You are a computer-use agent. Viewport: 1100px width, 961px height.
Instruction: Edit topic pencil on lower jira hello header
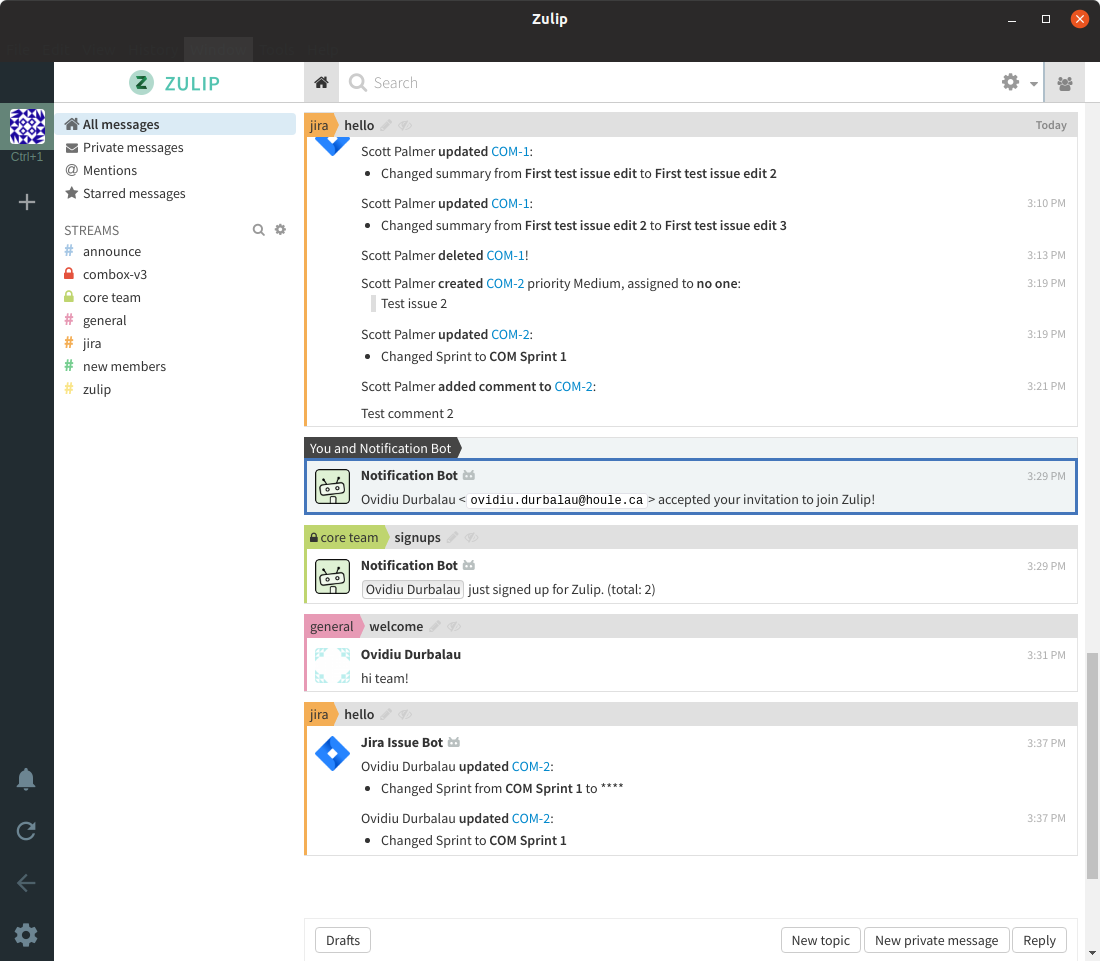coord(386,714)
